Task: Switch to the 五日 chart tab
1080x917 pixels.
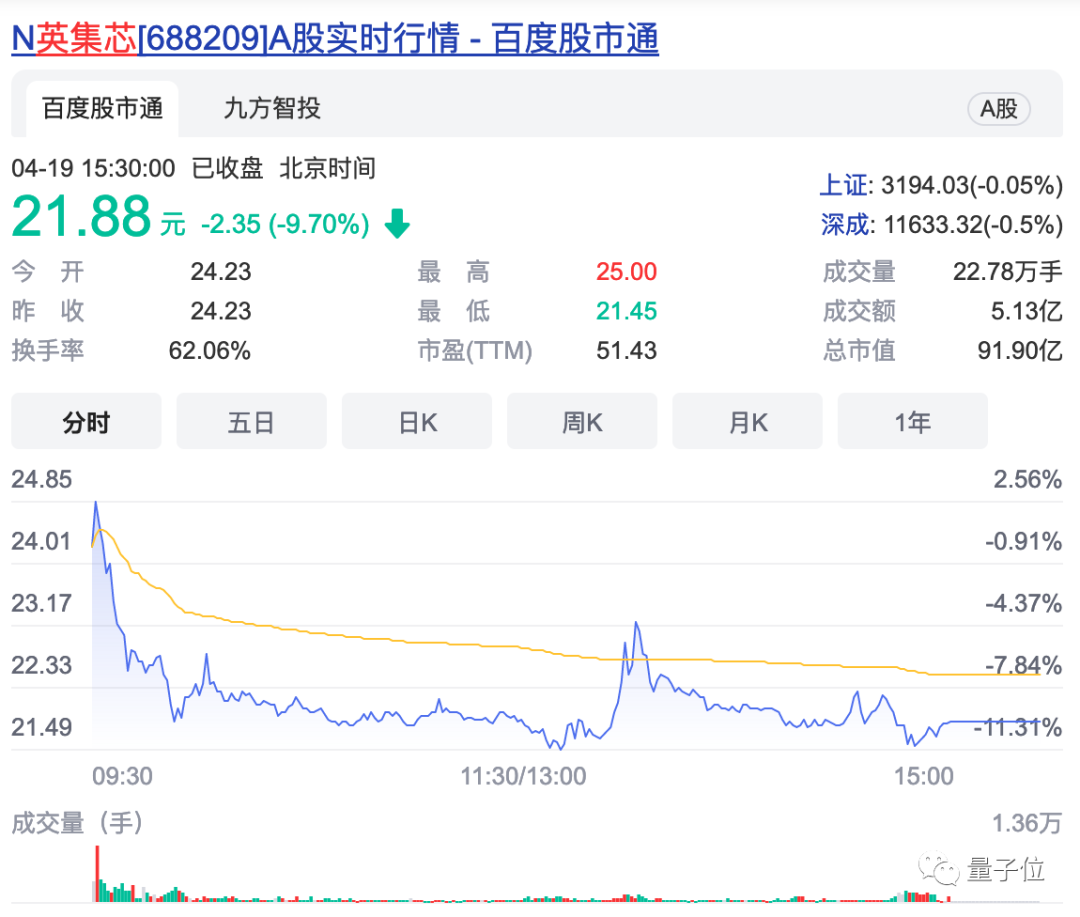Action: pyautogui.click(x=251, y=421)
